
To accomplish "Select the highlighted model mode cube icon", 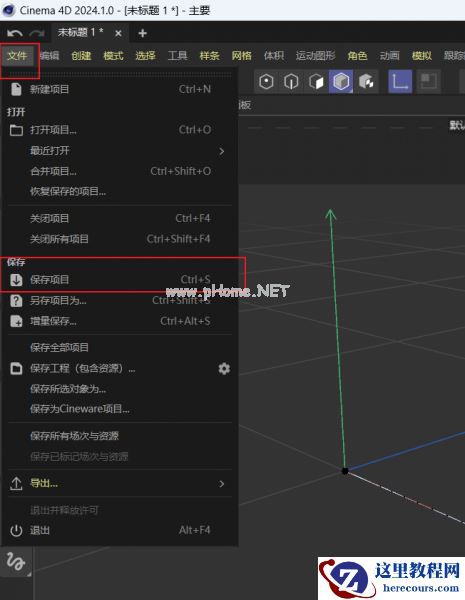I will coord(341,82).
